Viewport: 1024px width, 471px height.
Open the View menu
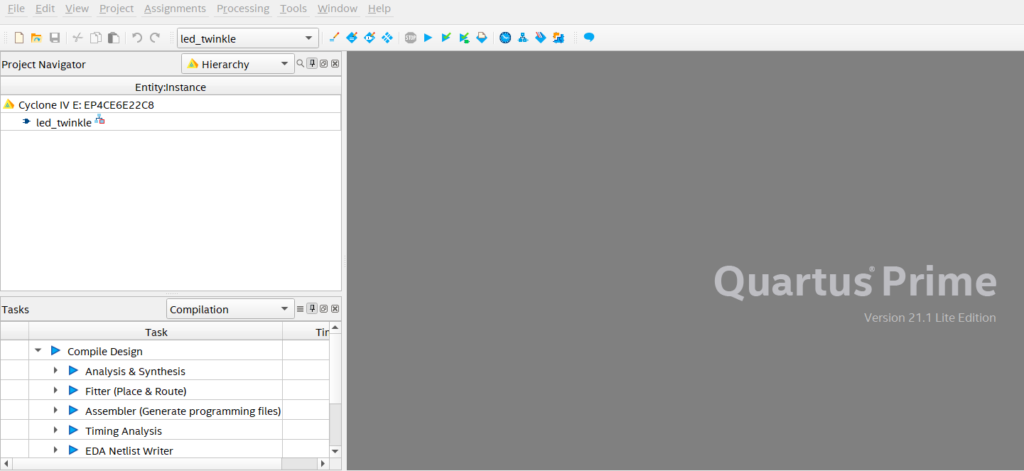coord(77,8)
